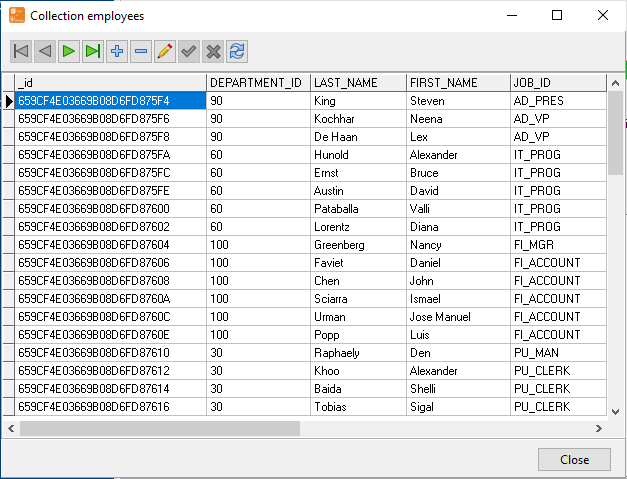
Task: Click the LAST_NAME column header
Action: 358,83
